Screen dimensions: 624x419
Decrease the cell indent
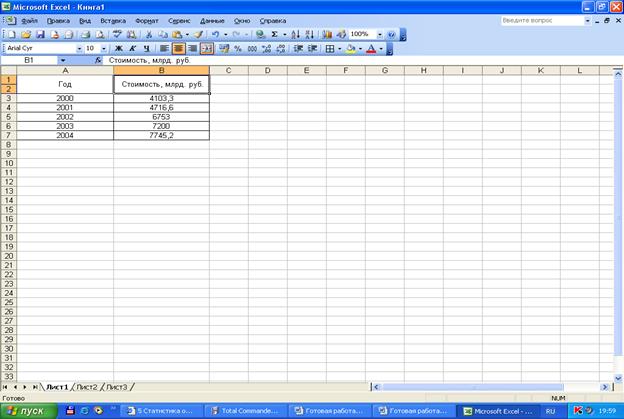(x=298, y=49)
